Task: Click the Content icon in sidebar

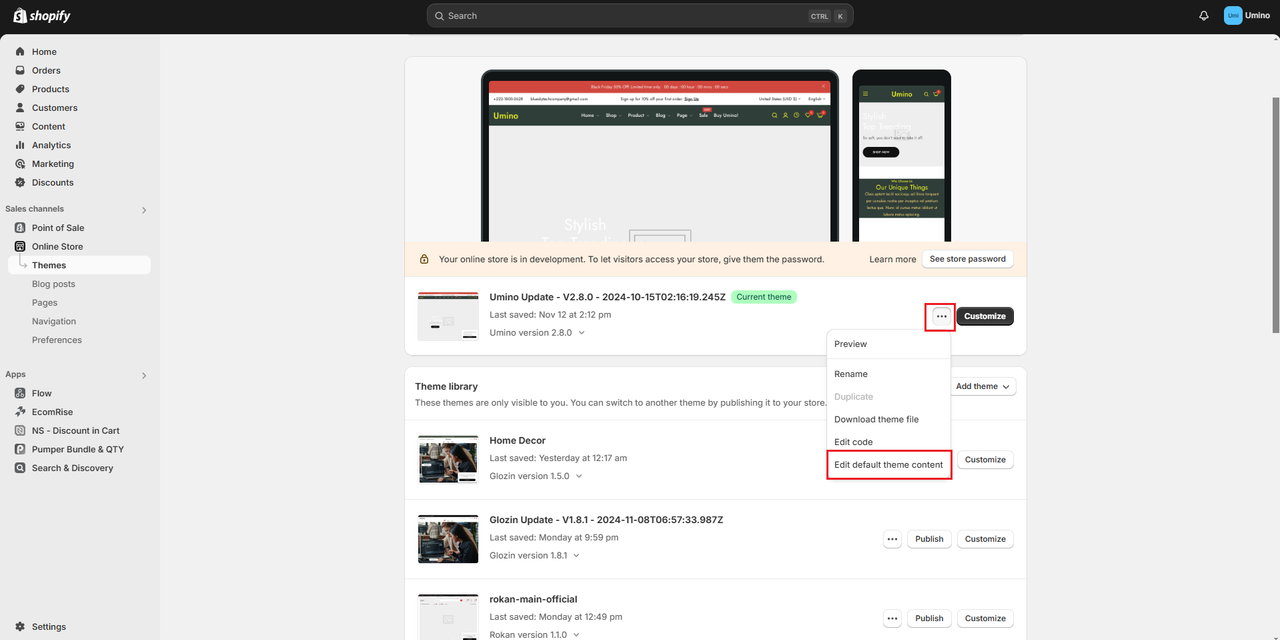Action: (x=20, y=126)
